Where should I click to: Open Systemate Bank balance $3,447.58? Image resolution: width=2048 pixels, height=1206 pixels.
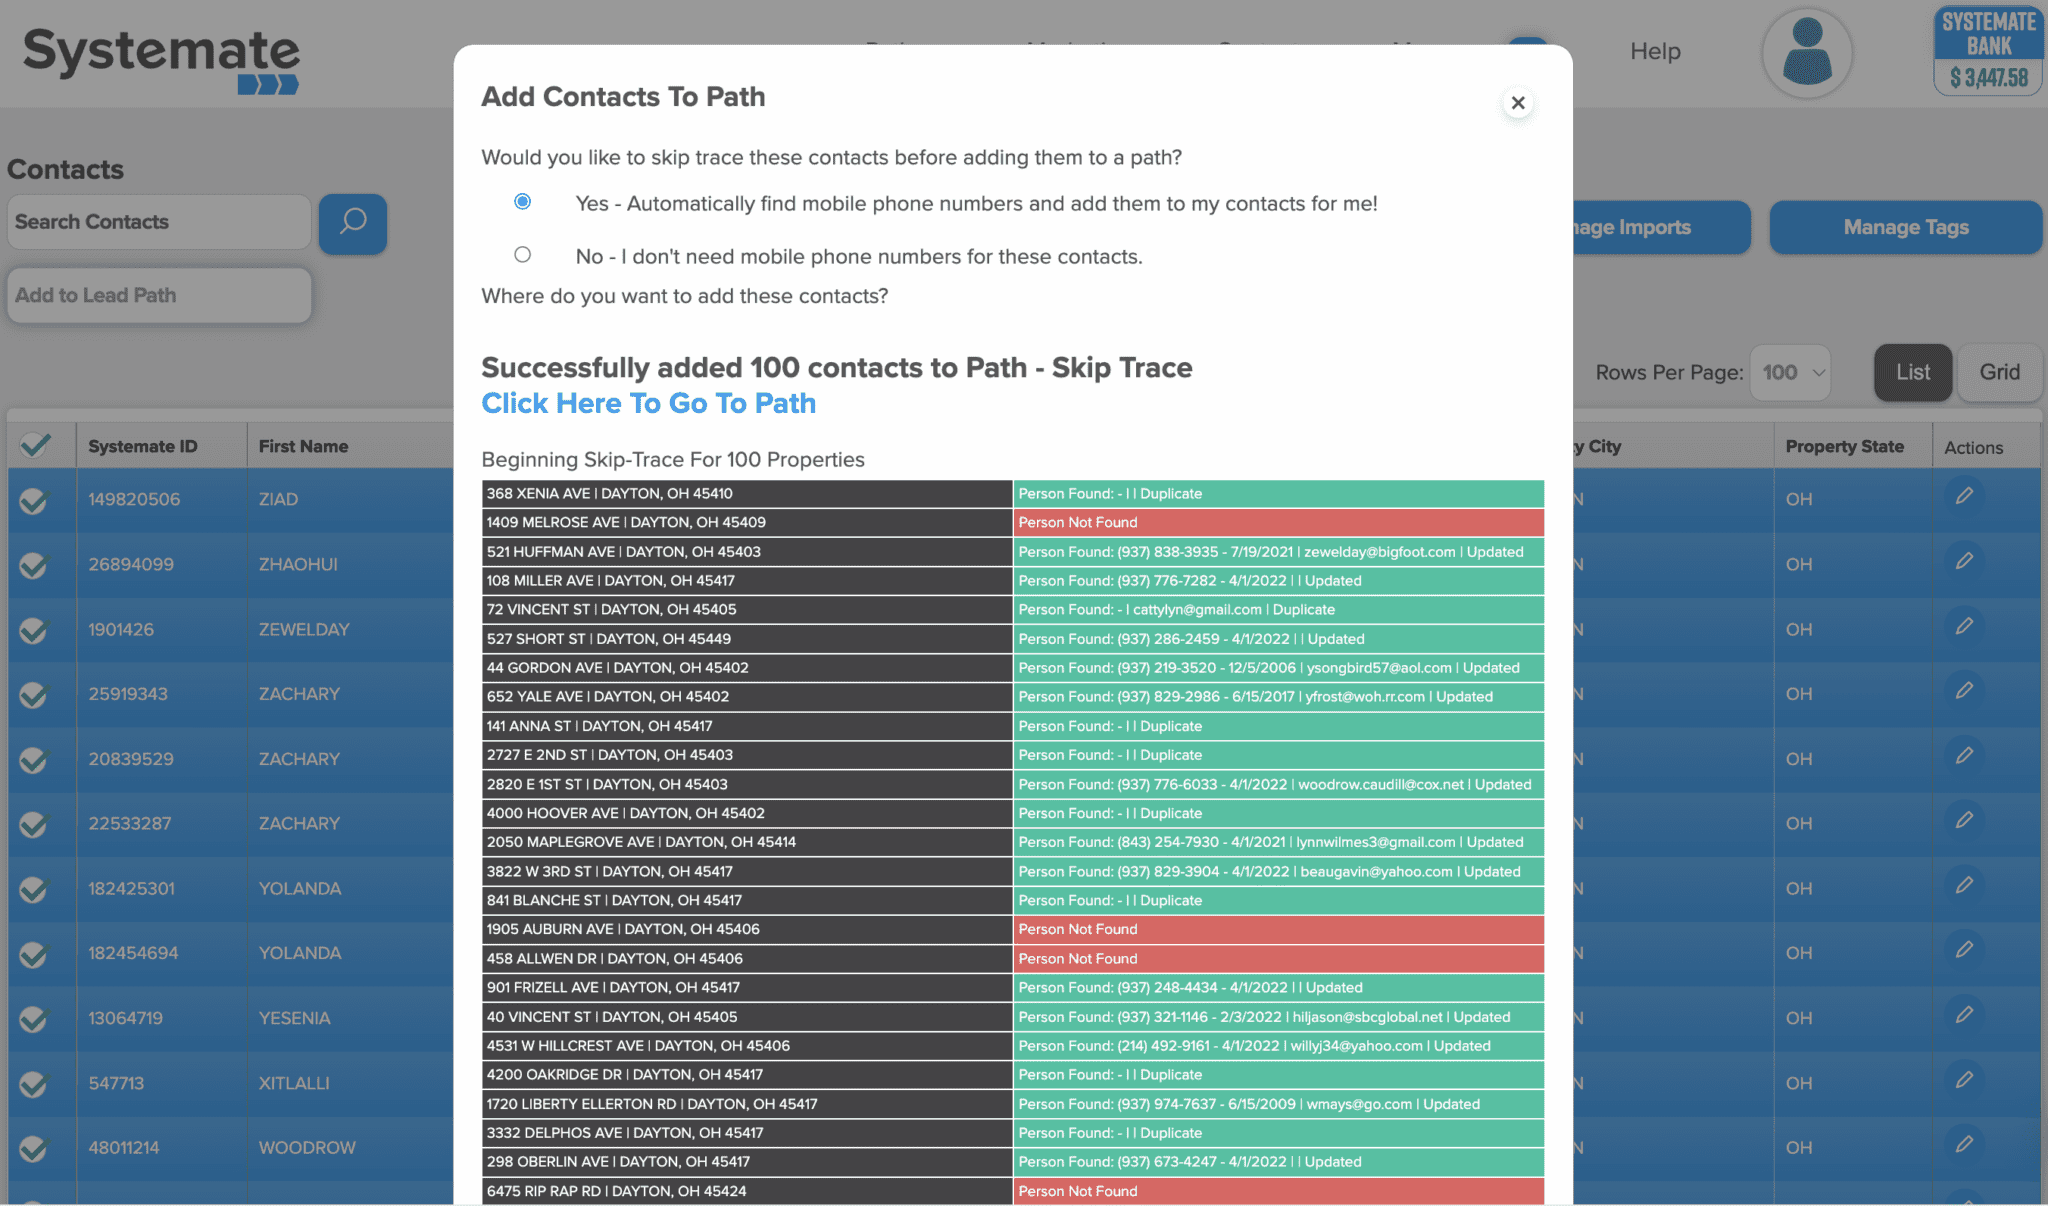tap(1988, 50)
